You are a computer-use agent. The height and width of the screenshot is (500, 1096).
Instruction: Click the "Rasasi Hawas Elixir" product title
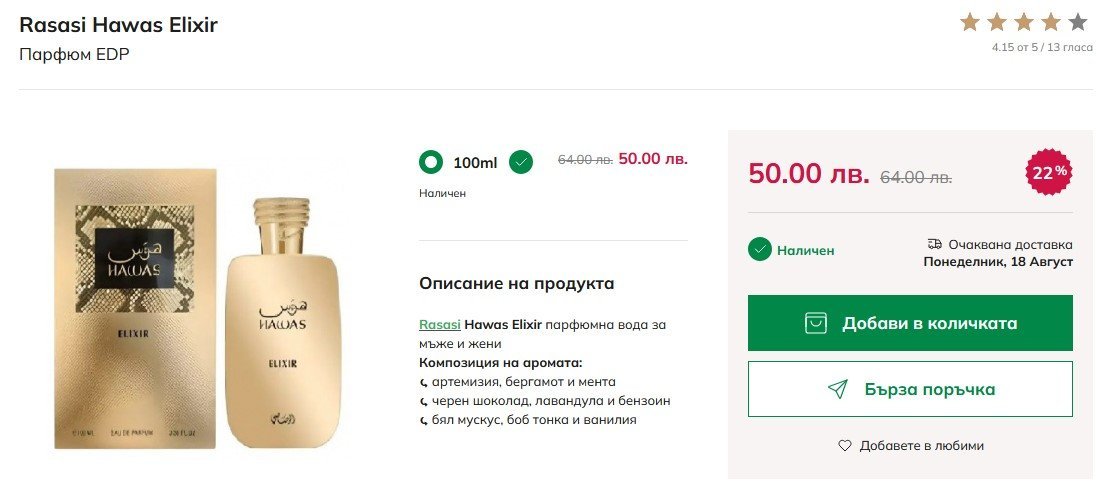coord(118,25)
